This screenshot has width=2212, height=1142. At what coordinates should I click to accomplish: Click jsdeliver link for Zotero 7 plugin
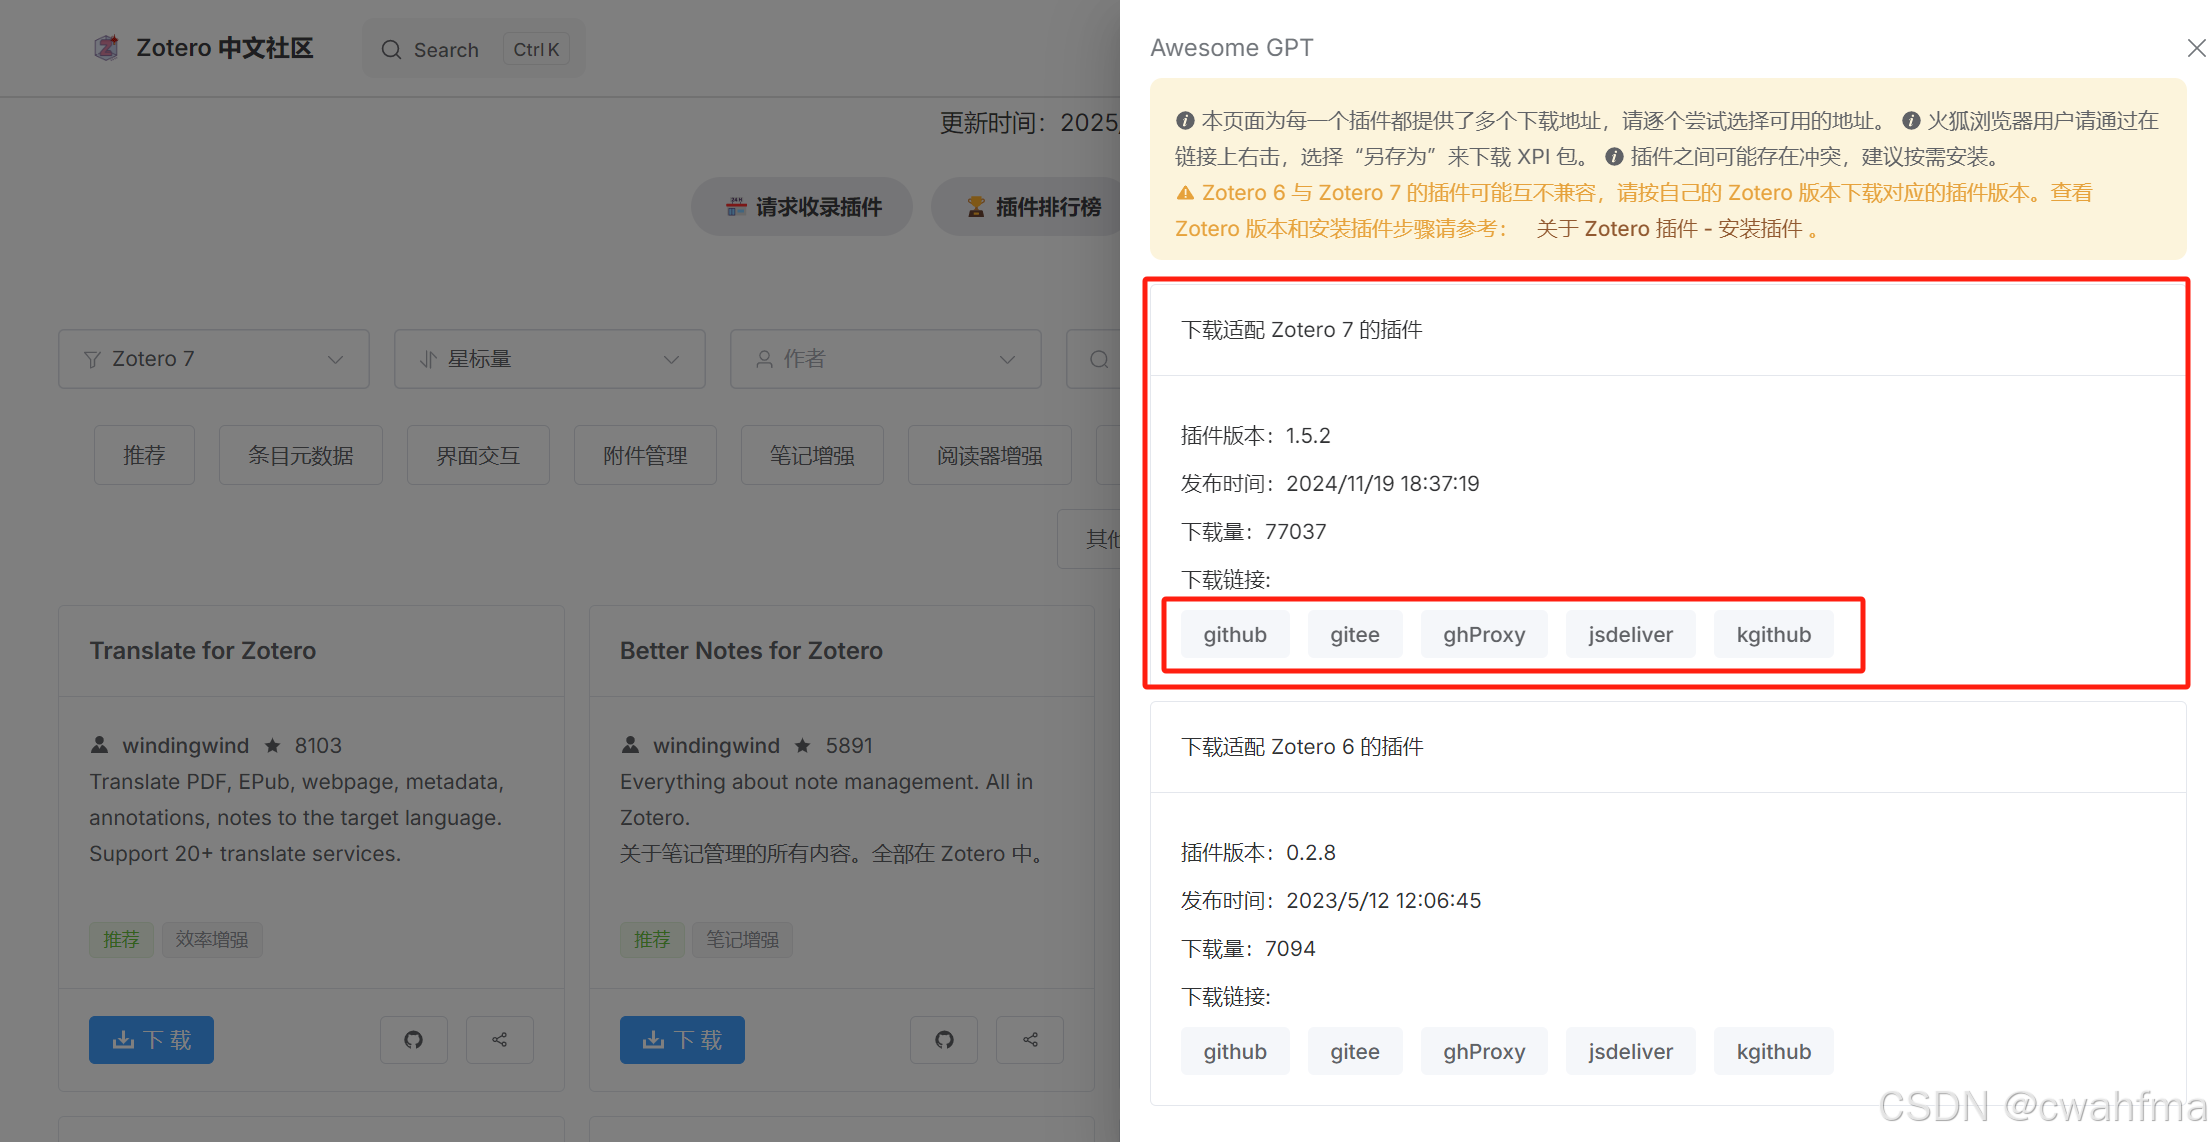click(x=1629, y=635)
